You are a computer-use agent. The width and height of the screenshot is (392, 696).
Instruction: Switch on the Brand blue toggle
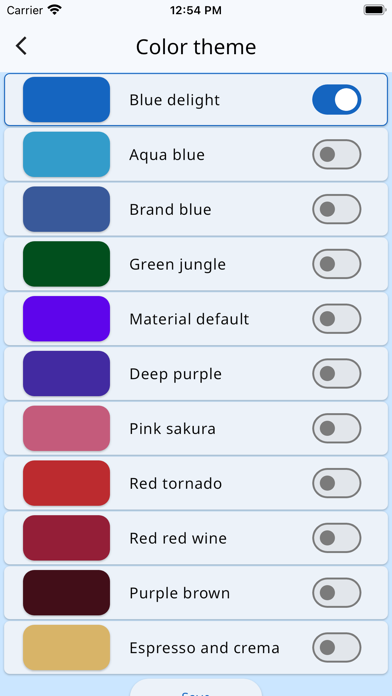coord(337,209)
